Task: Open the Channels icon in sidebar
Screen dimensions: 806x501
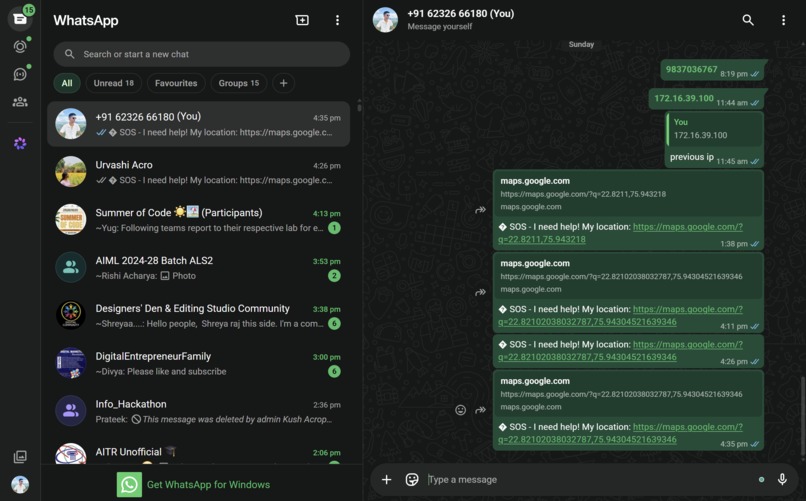Action: pos(20,75)
